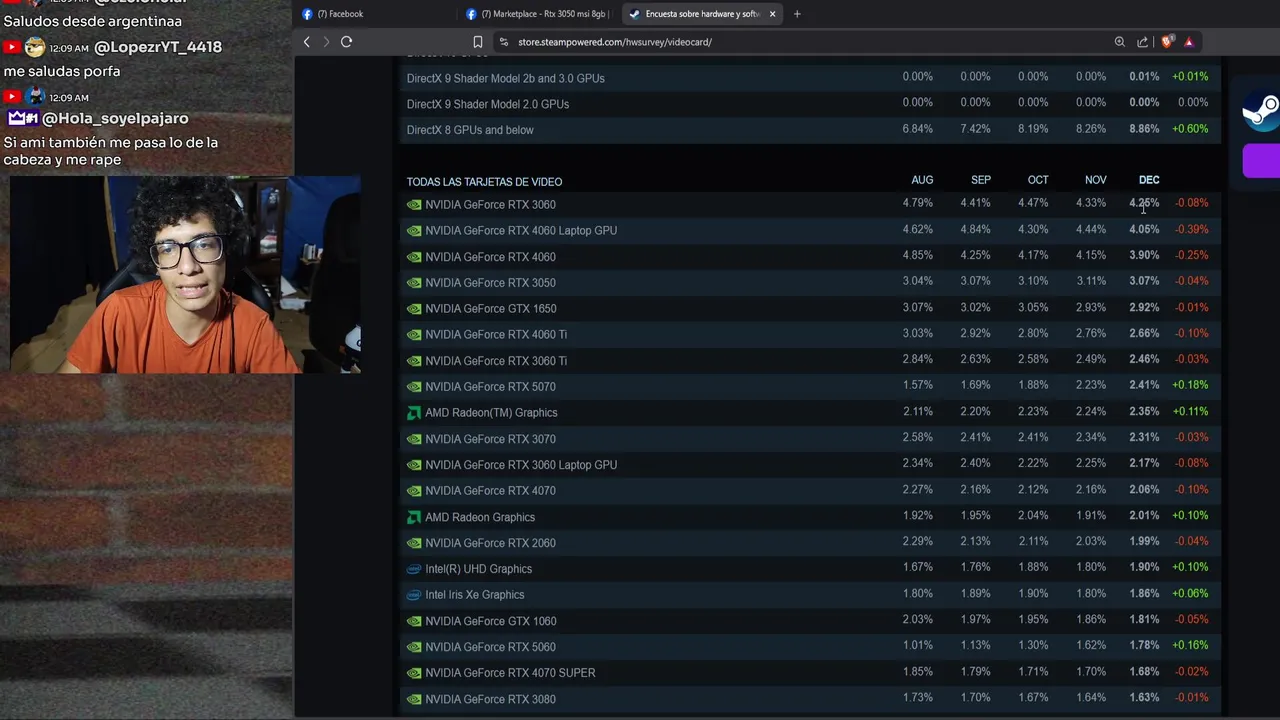Click the Intel logo beside Intel(R) UHD Graphics
The width and height of the screenshot is (1280, 720).
(x=414, y=569)
